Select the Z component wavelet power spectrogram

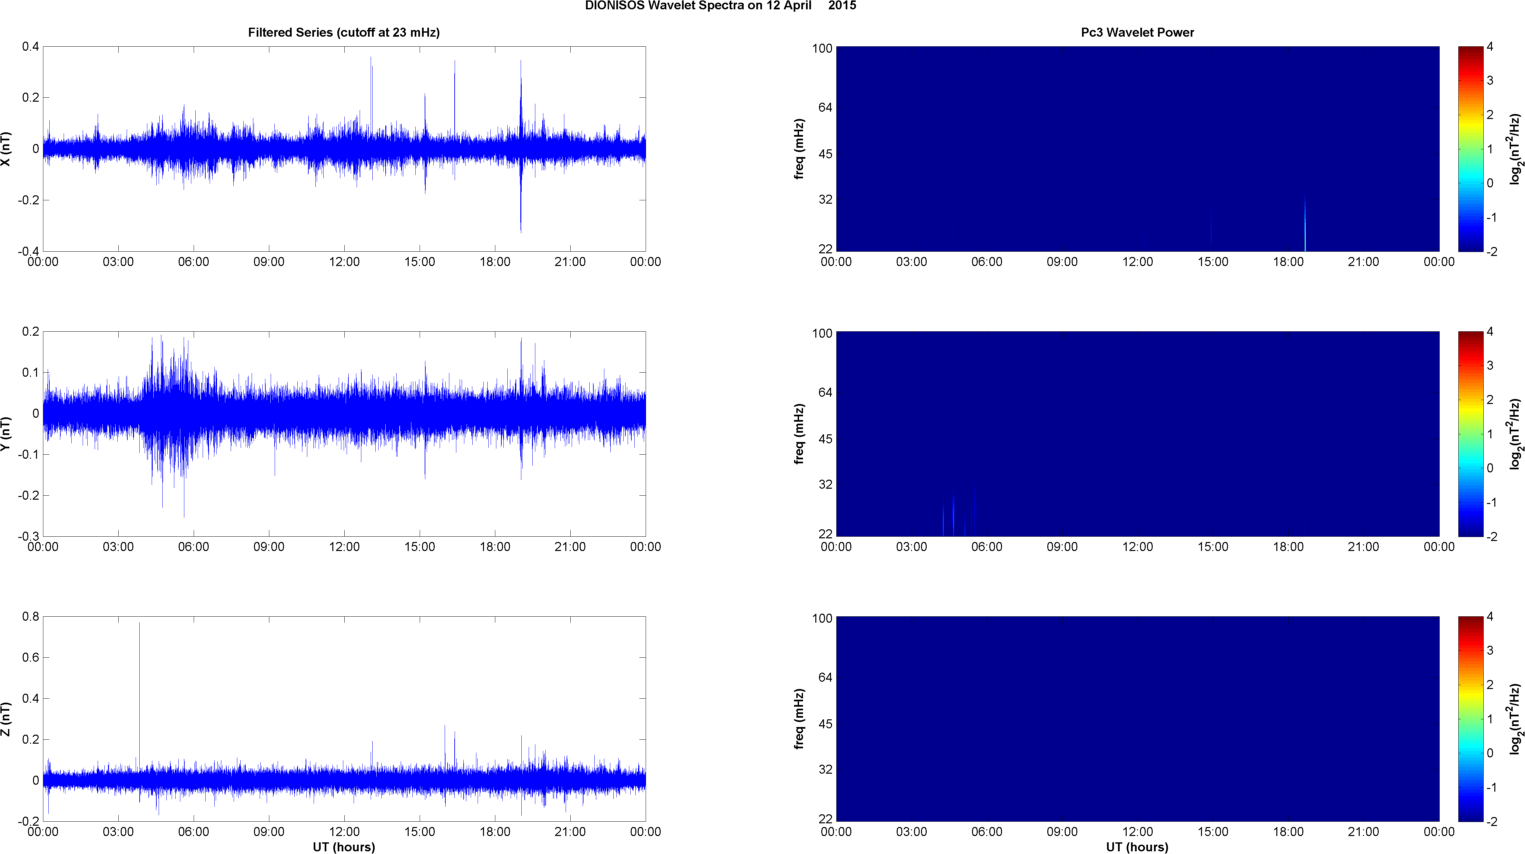click(x=1137, y=719)
